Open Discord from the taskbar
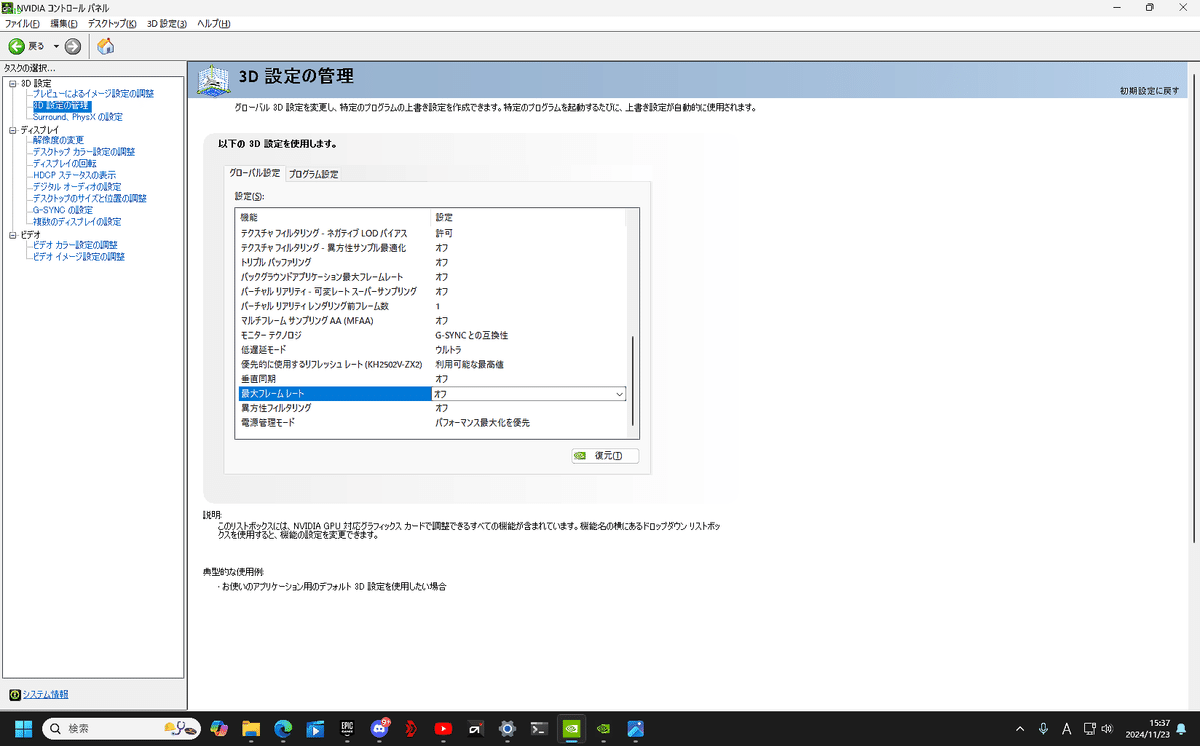This screenshot has height=746, width=1200. coord(379,728)
